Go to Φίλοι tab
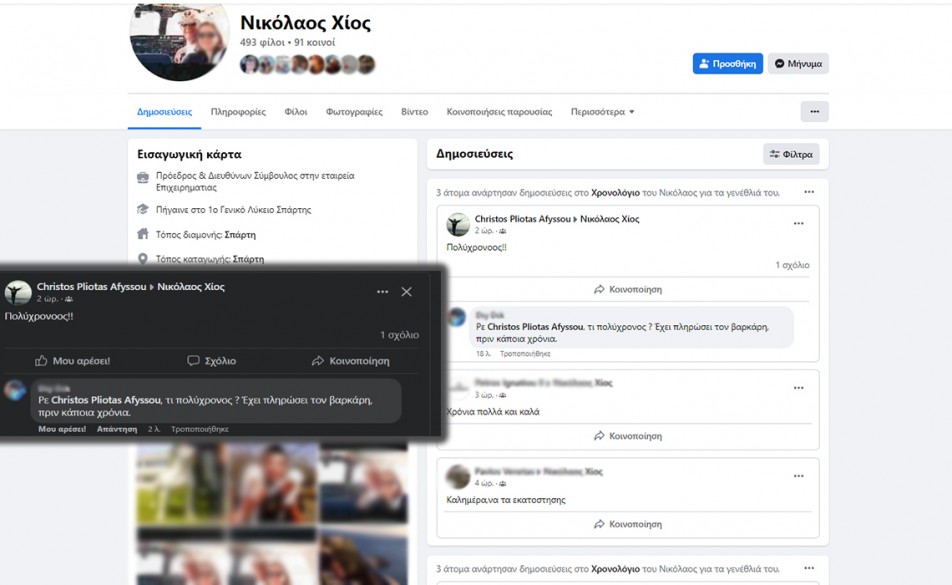The height and width of the screenshot is (585, 952). pyautogui.click(x=296, y=112)
